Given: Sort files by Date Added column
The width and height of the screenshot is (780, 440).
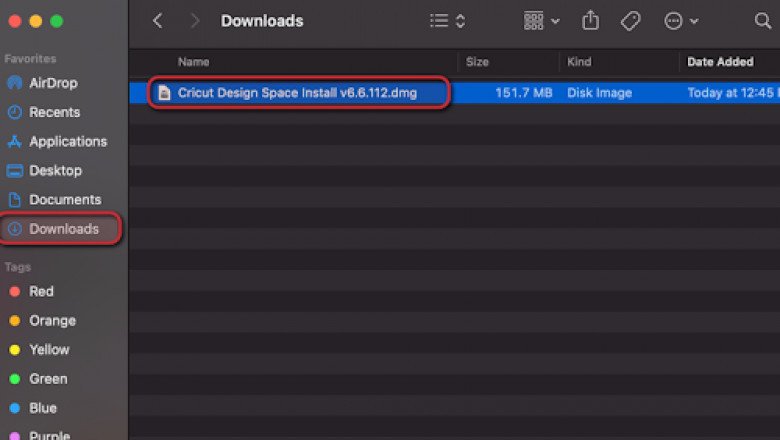Looking at the screenshot, I should [x=720, y=62].
